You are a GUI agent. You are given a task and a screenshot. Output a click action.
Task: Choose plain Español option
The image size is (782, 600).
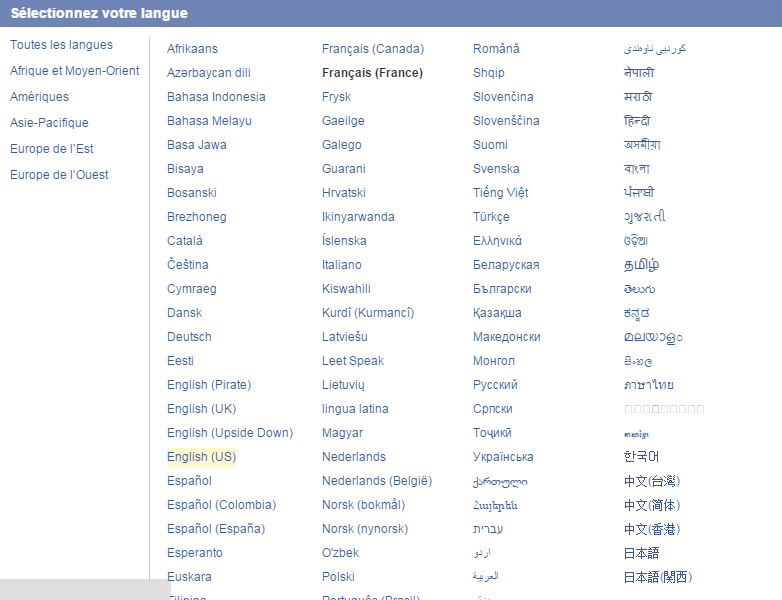[190, 481]
